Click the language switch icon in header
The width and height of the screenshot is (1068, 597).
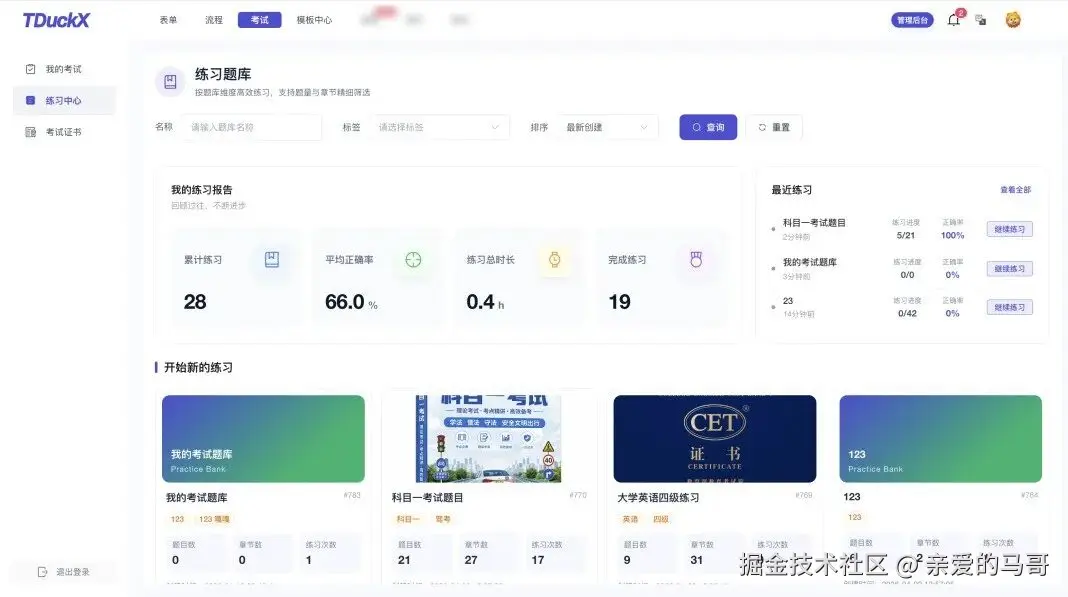click(x=981, y=20)
